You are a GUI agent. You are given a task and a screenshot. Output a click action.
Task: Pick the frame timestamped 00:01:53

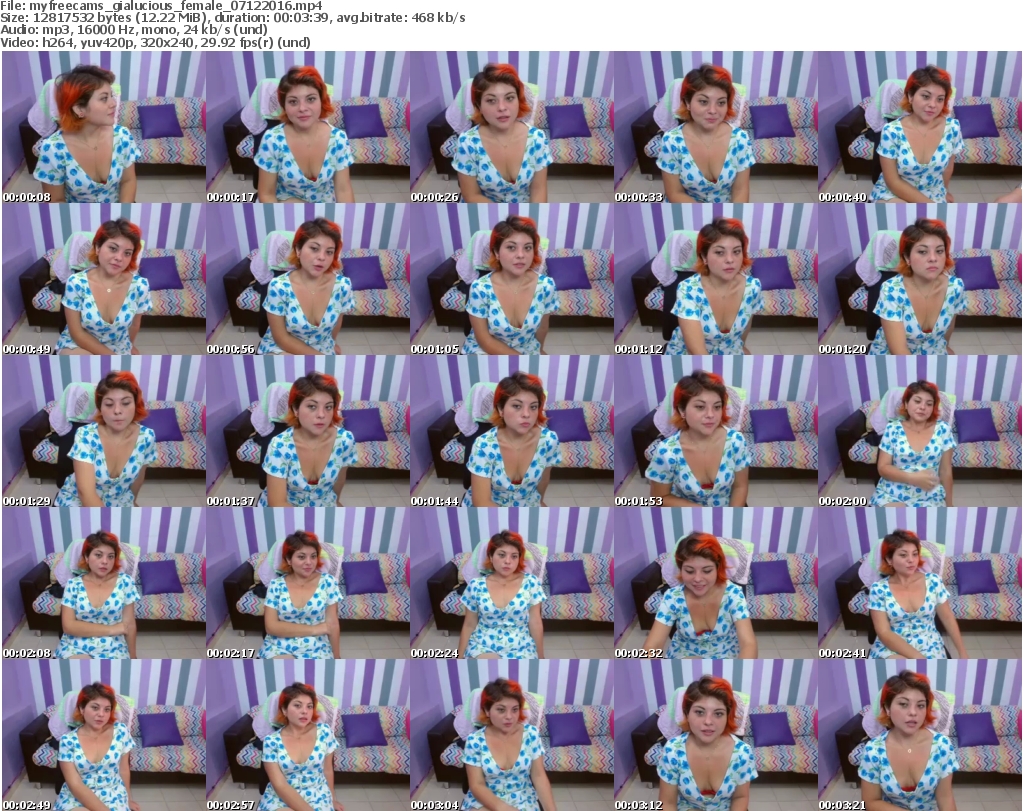click(716, 432)
